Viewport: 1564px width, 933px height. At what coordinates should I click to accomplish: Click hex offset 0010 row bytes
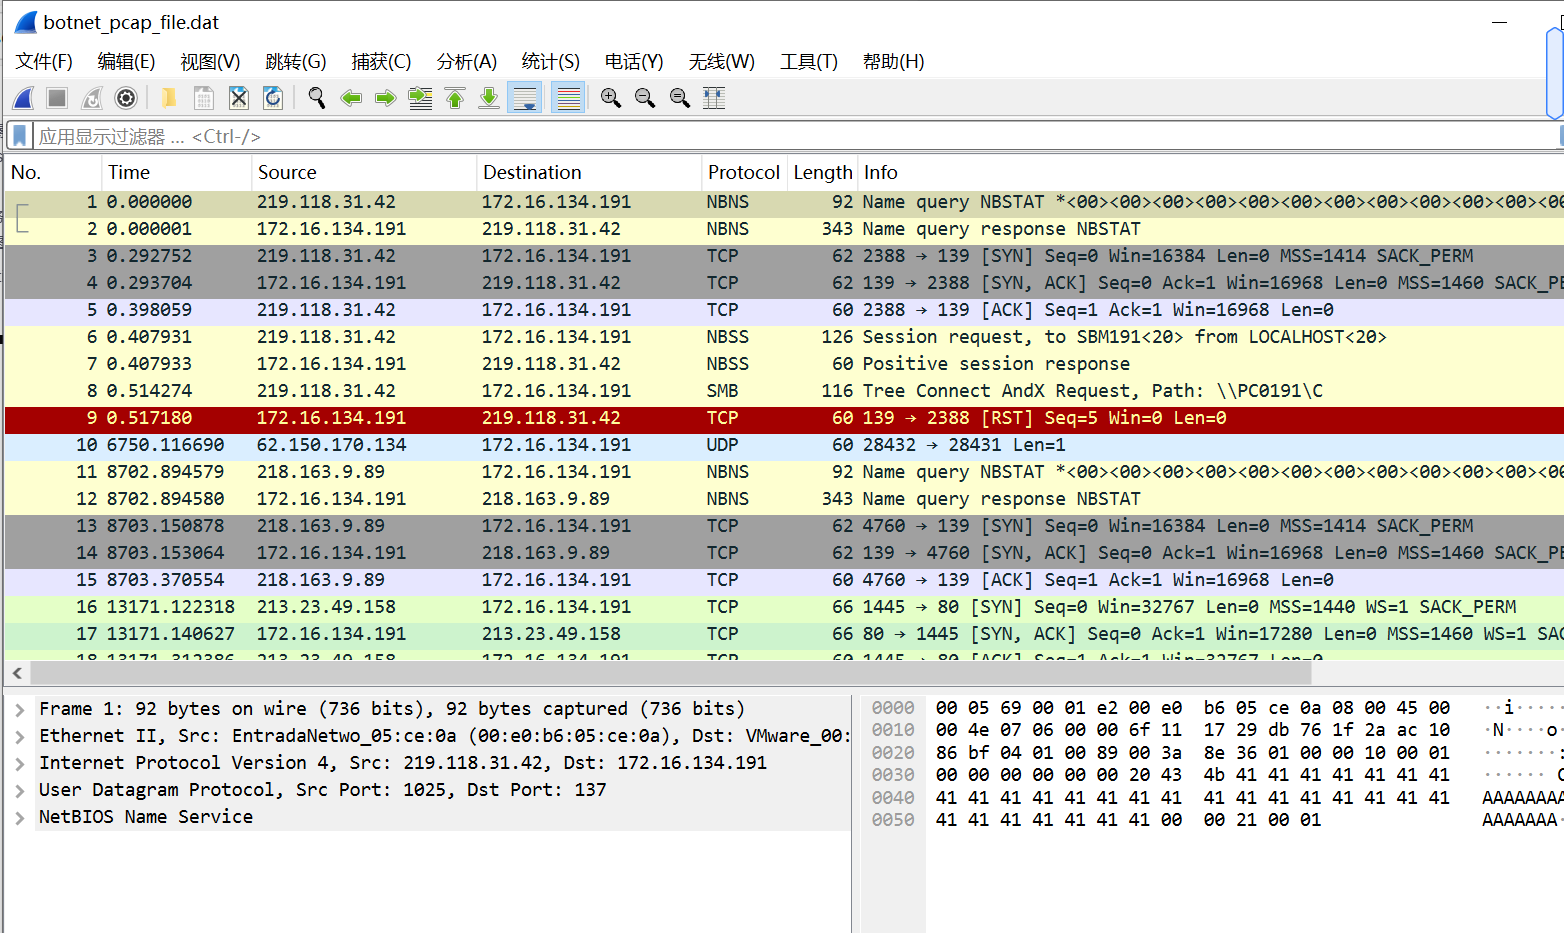1192,730
